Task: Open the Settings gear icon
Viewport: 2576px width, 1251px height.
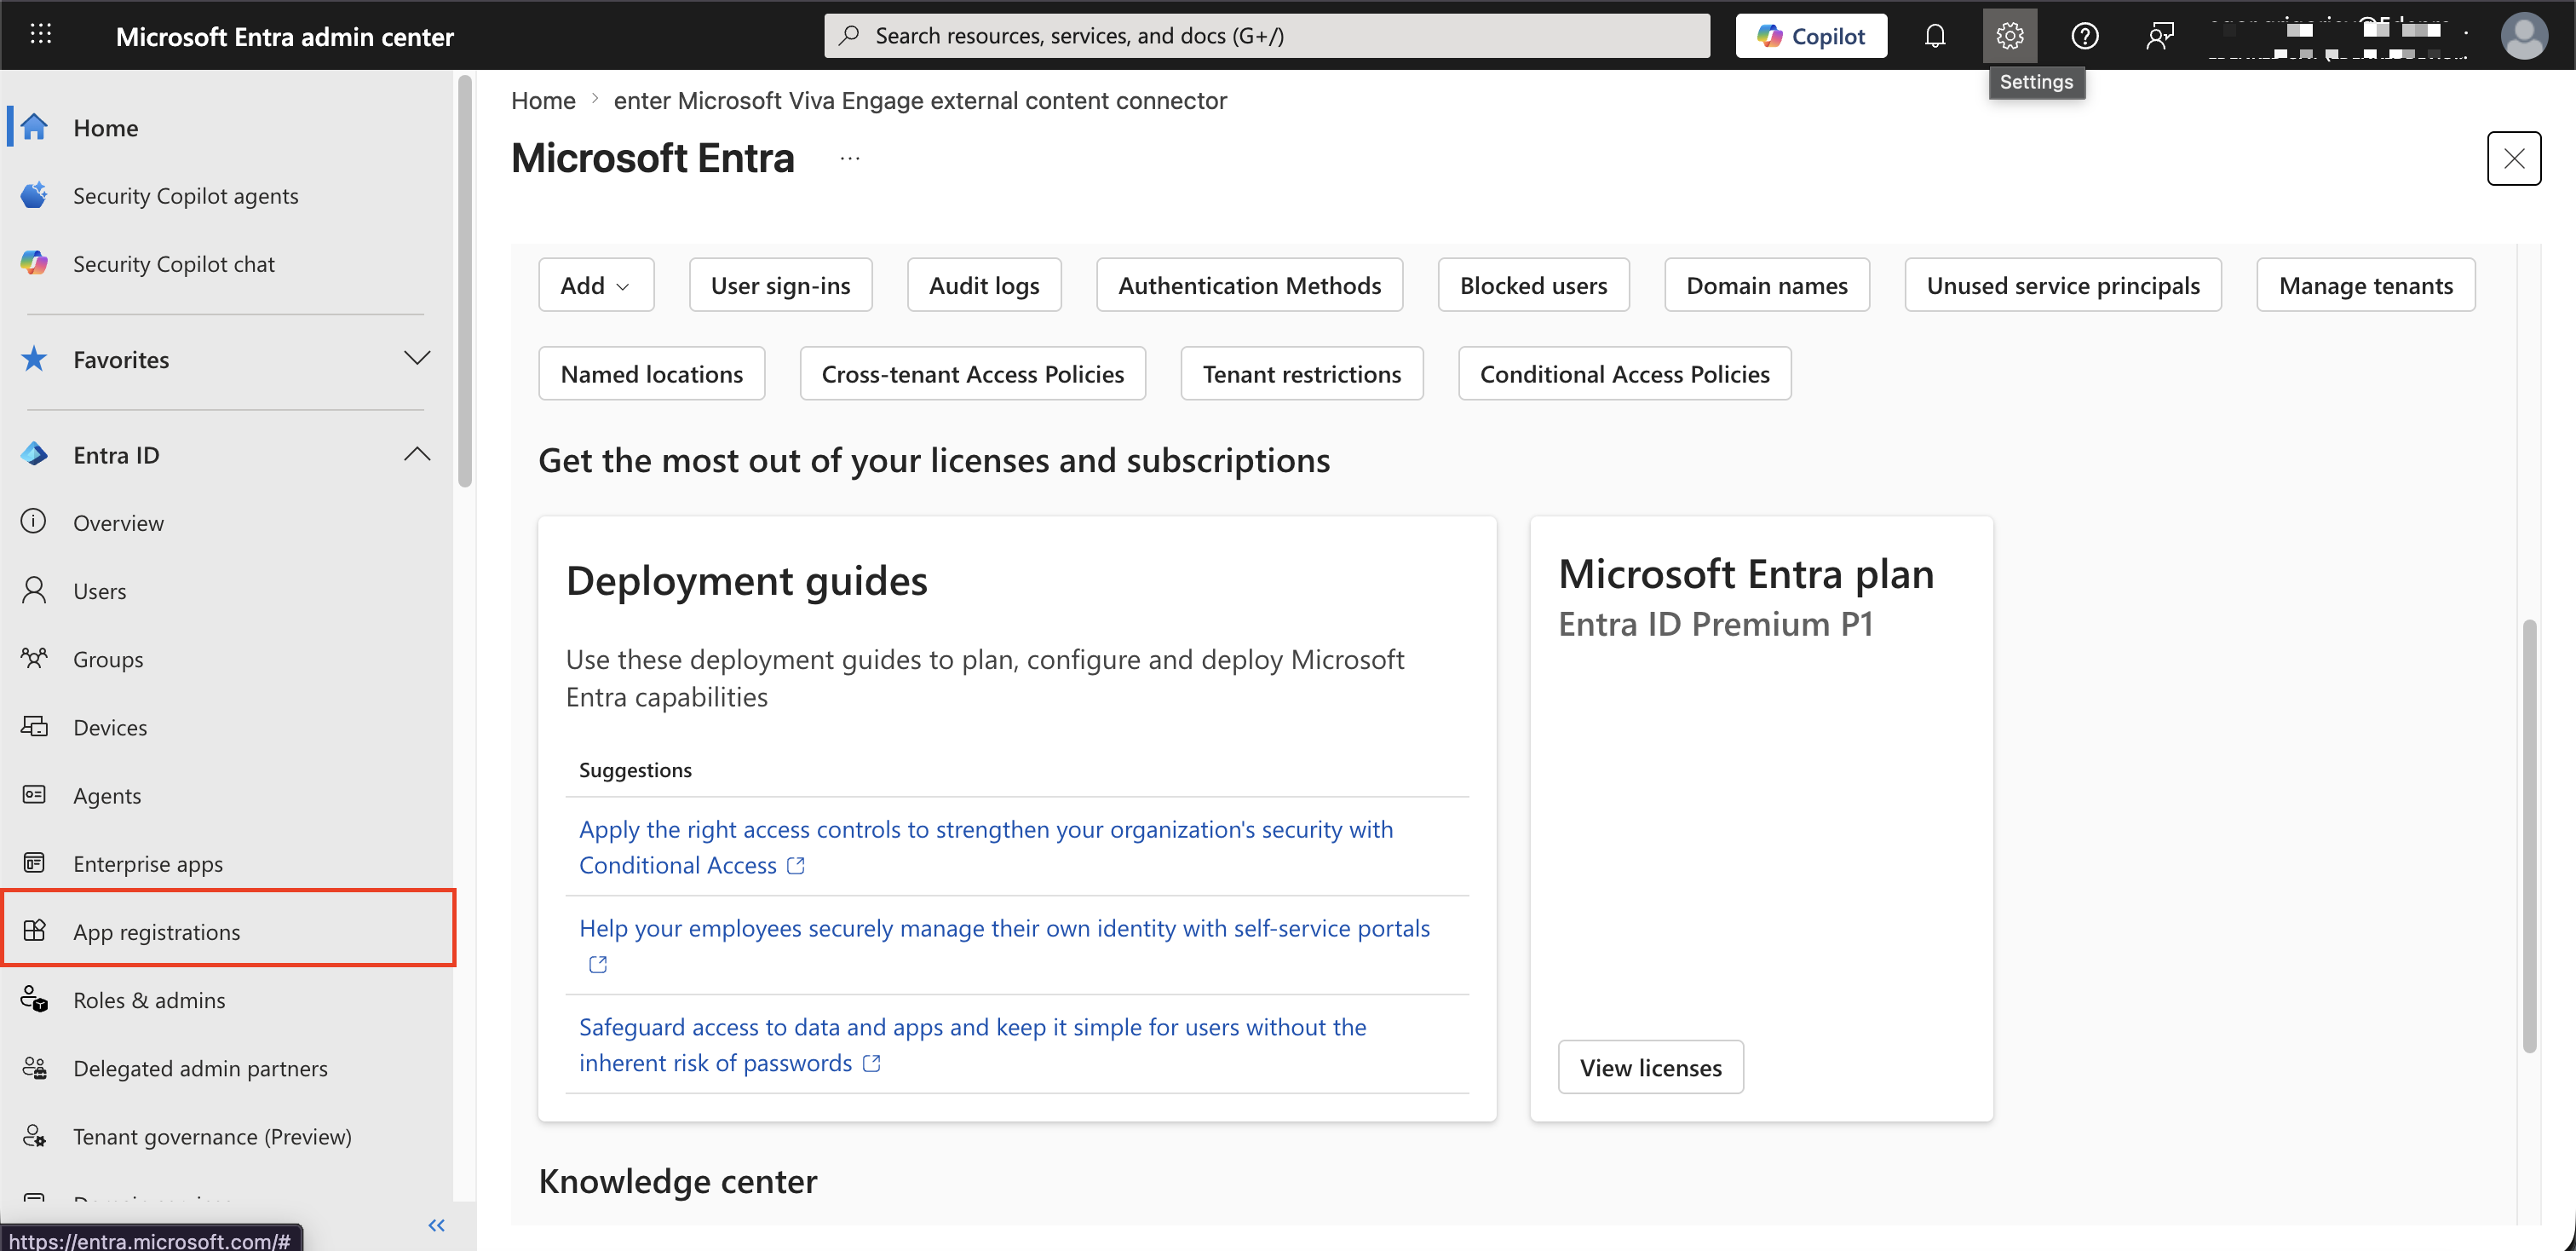Action: pyautogui.click(x=2009, y=36)
